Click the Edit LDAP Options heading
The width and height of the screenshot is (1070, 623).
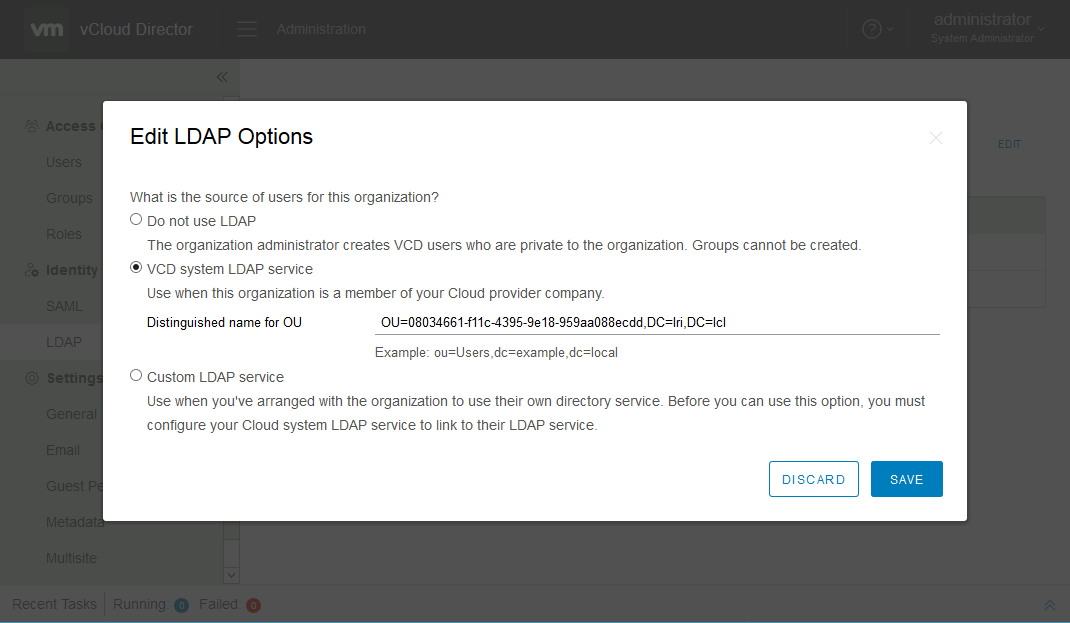pos(221,136)
